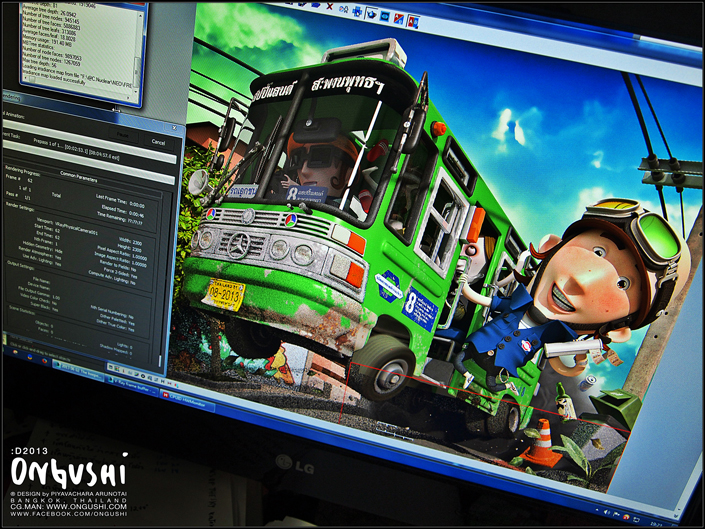Screen dimensions: 705x529
Task: Click the duplicate to Max frame buffer icon
Action: (x=344, y=9)
